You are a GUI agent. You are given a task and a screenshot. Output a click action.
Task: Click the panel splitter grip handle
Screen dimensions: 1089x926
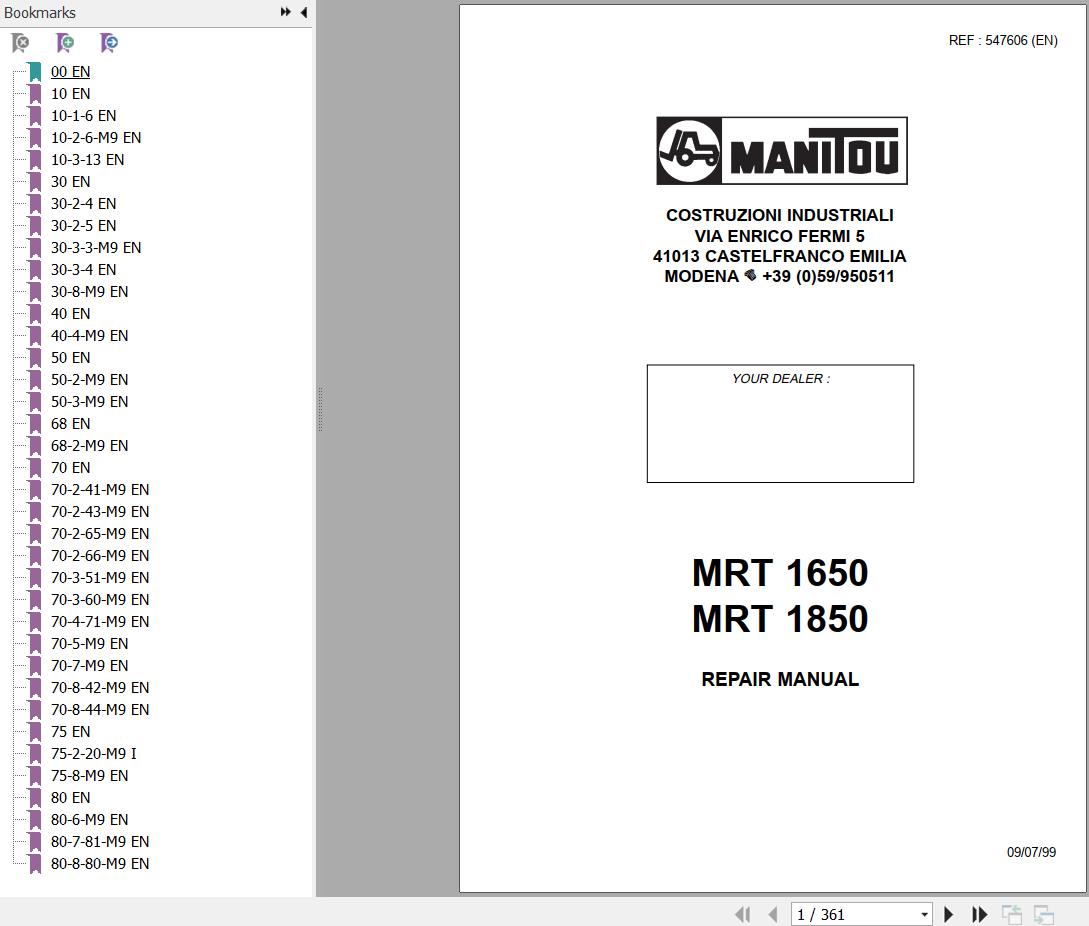pos(320,410)
